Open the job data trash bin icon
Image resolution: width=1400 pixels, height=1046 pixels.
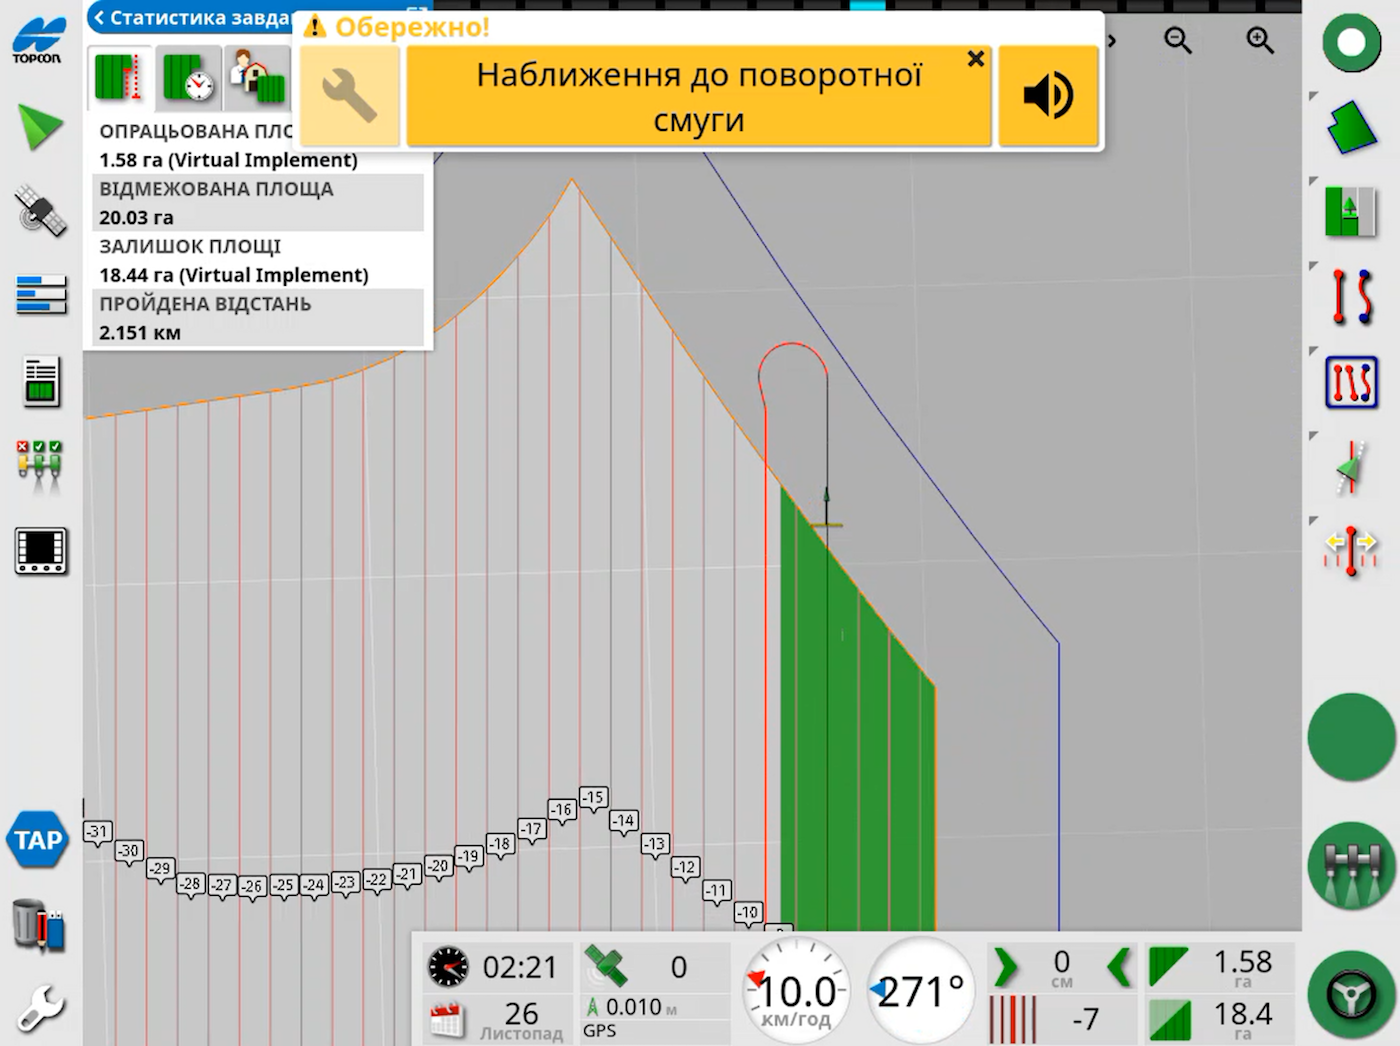coord(39,924)
